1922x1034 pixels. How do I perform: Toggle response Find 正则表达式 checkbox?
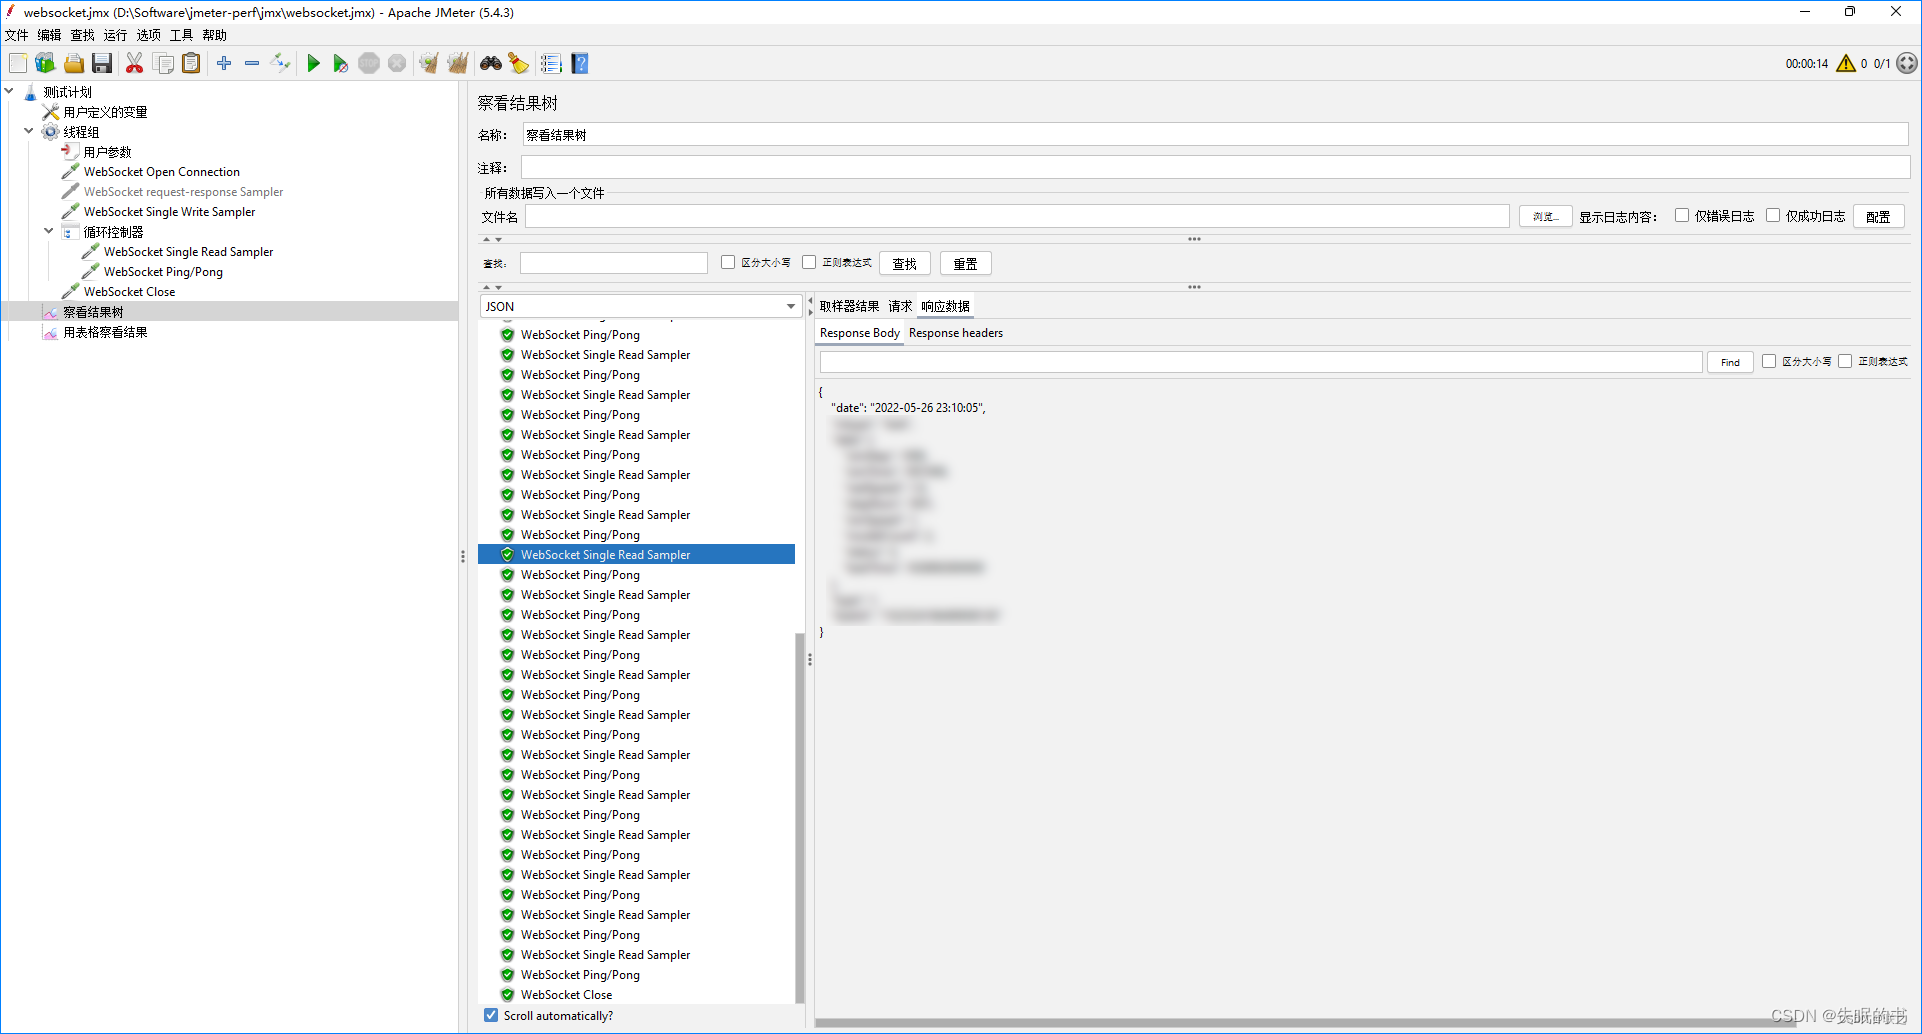tap(1845, 362)
